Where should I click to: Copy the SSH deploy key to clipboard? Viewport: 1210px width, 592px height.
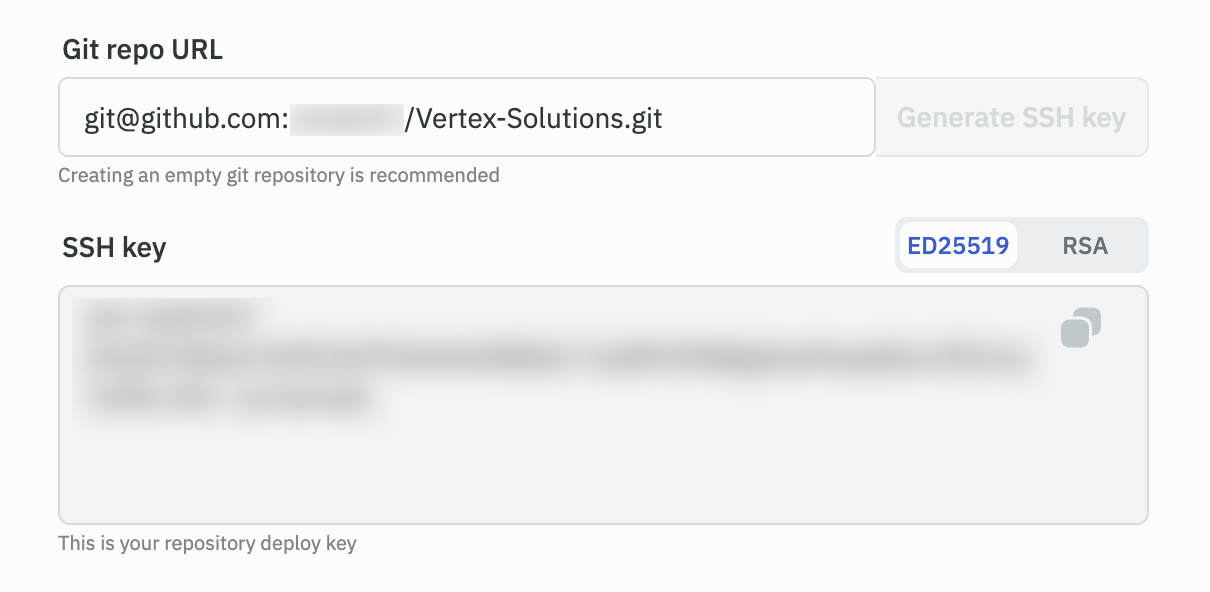[1080, 328]
